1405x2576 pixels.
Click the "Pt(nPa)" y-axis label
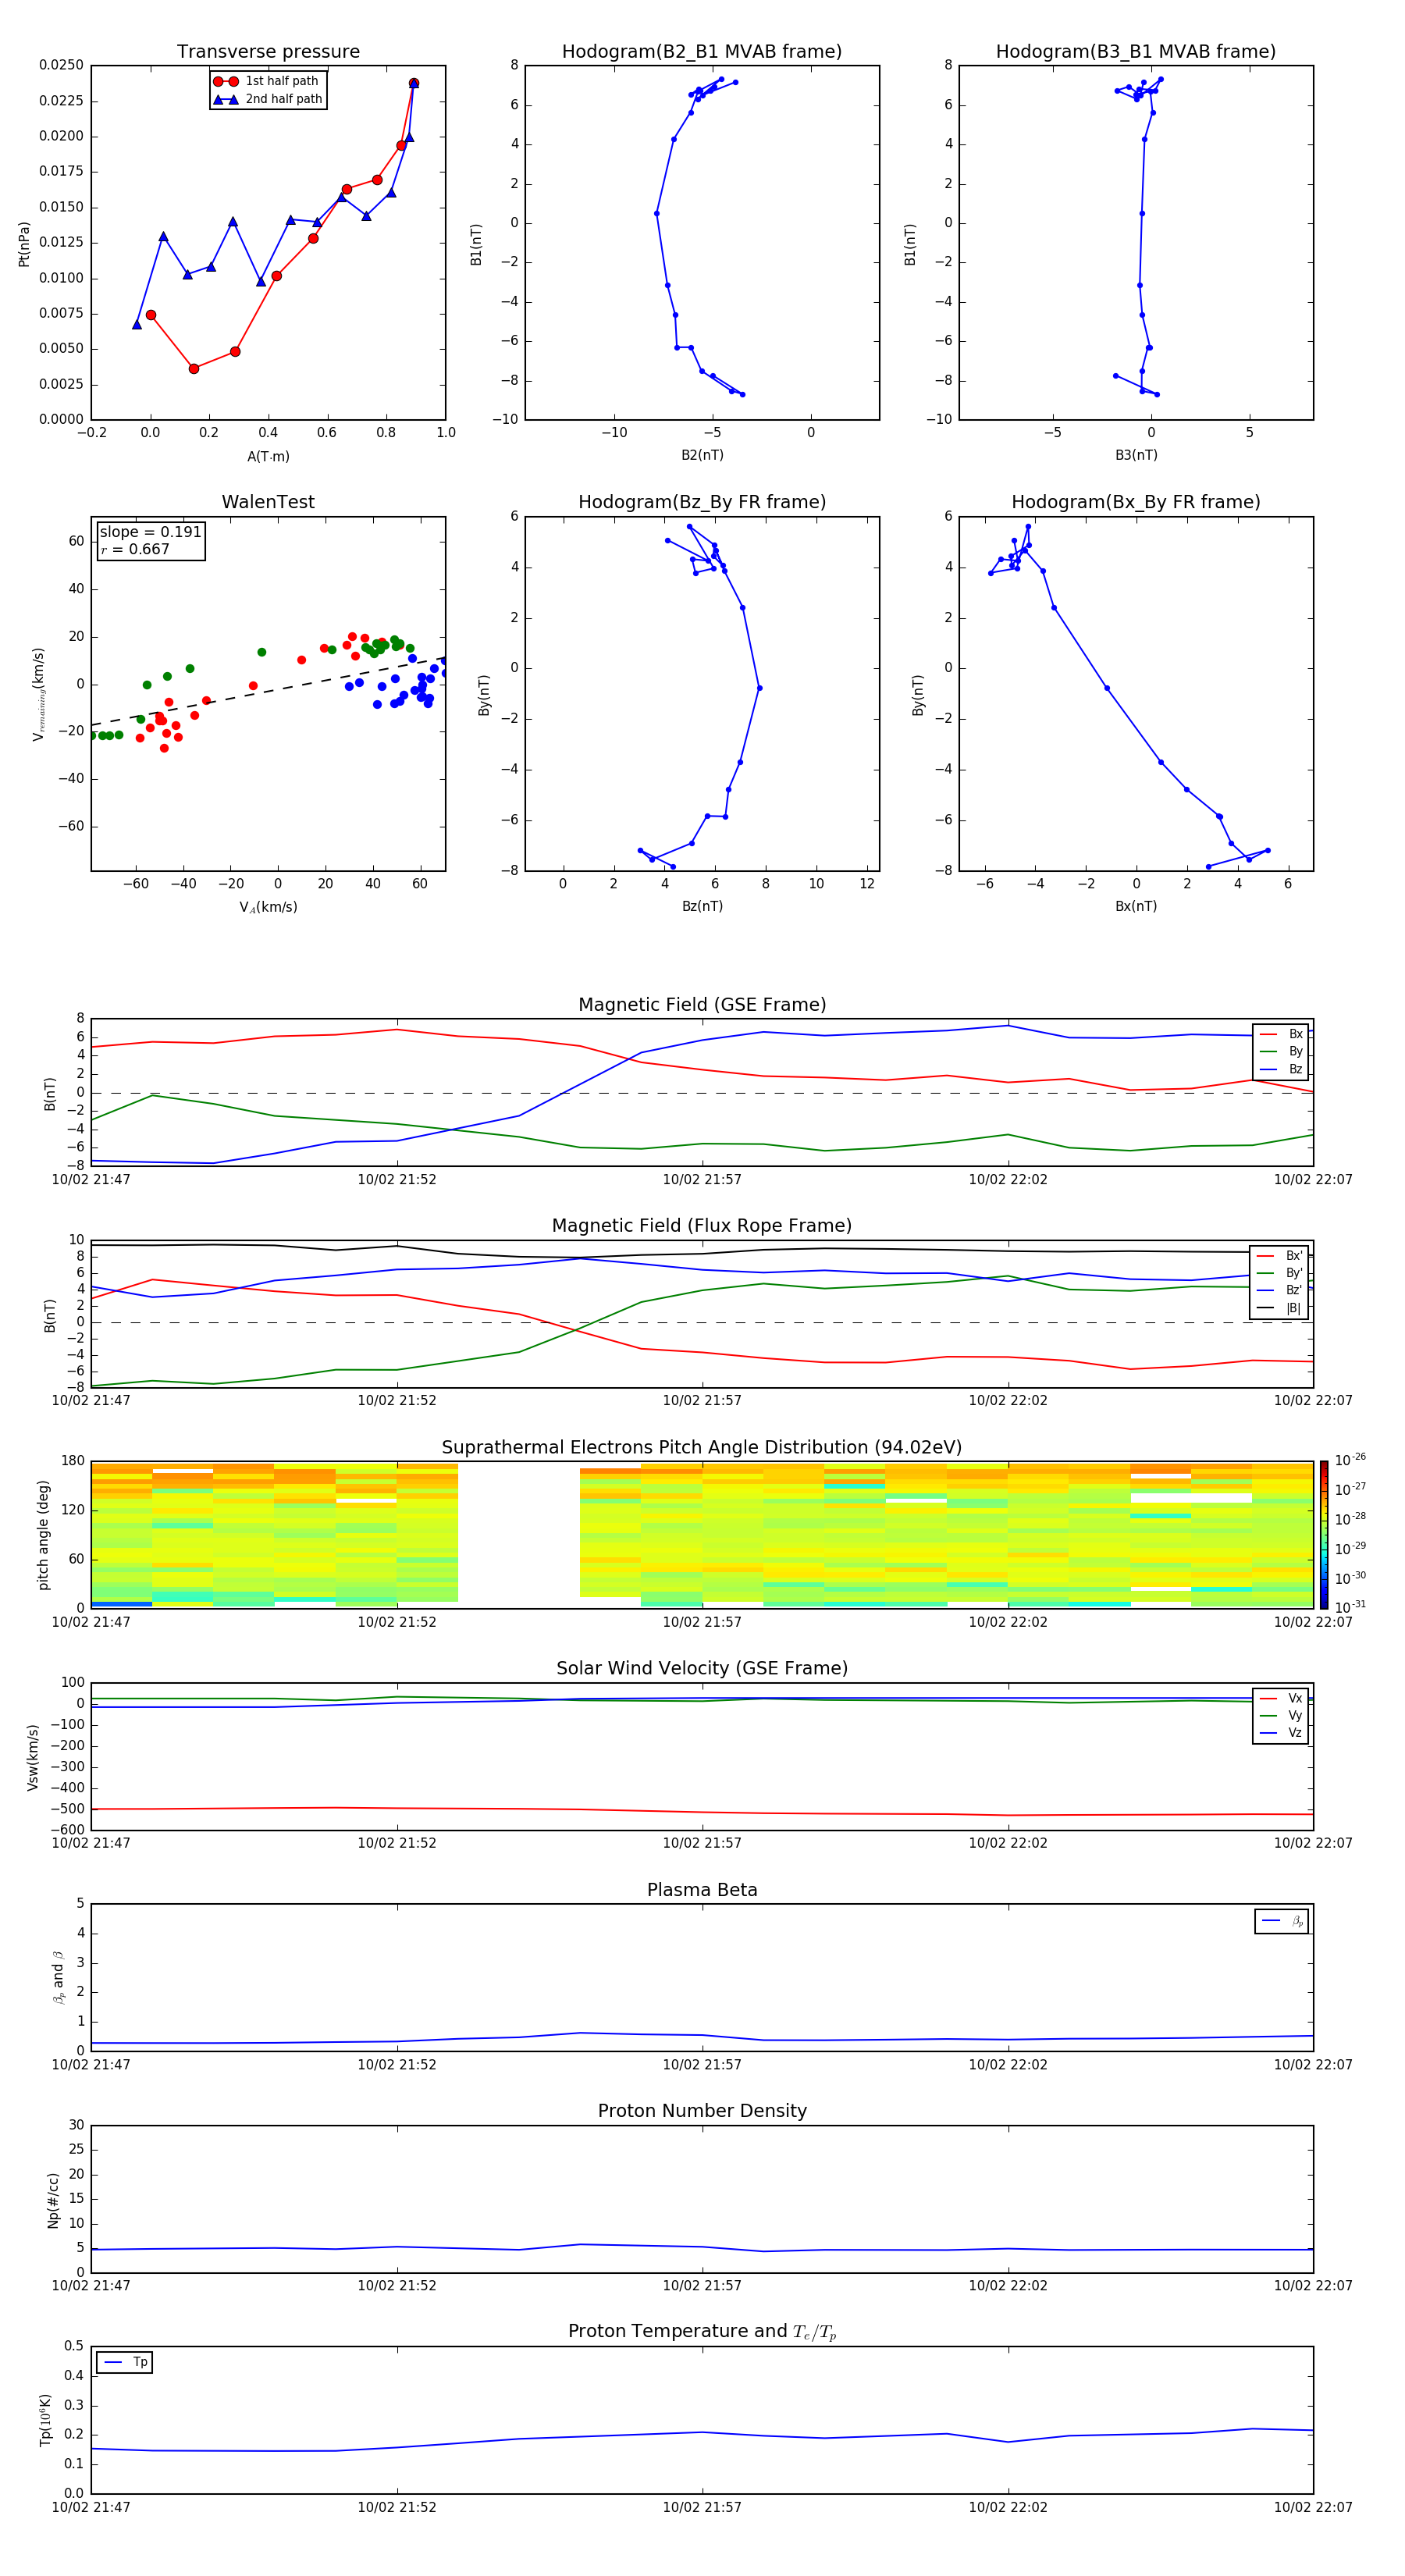point(24,244)
